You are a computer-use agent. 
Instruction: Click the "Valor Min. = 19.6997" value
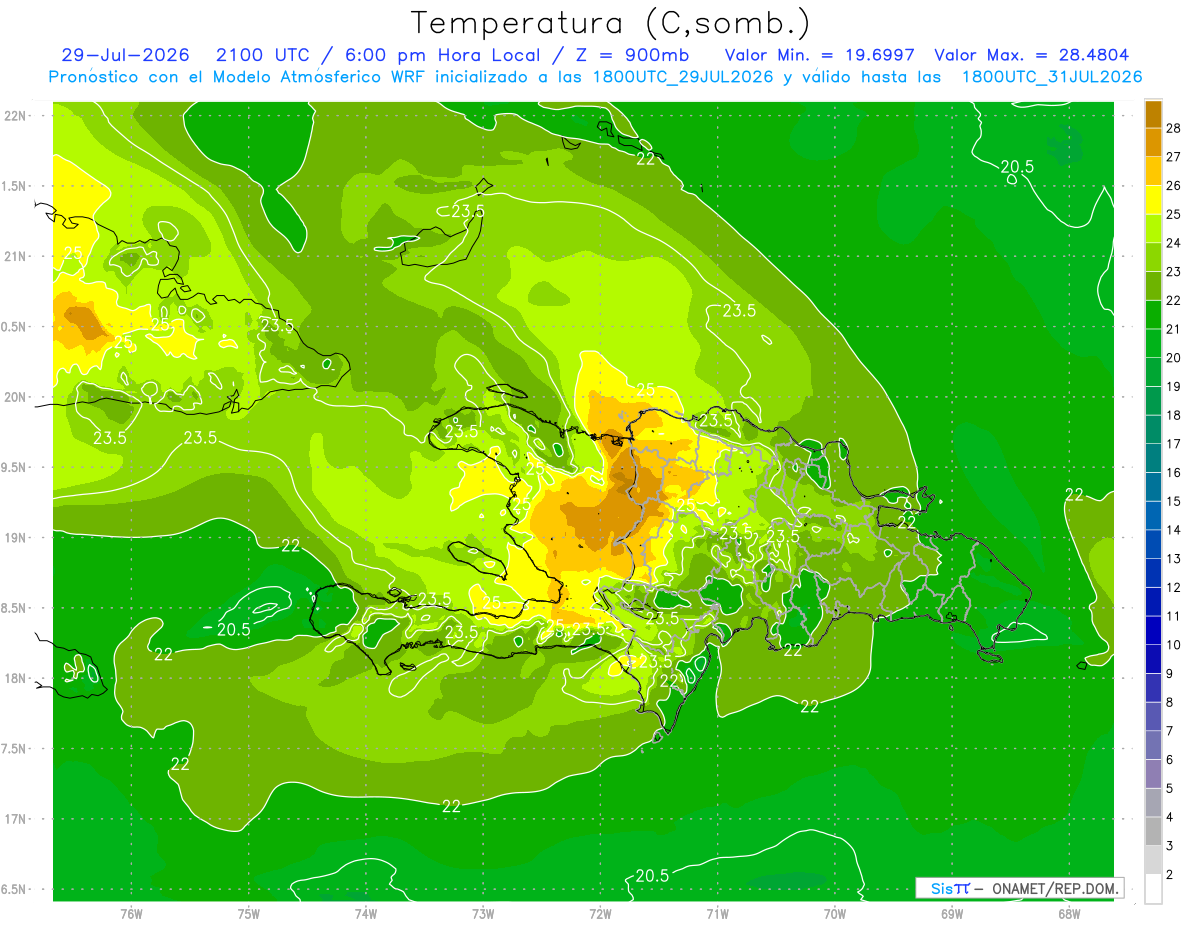pyautogui.click(x=819, y=55)
